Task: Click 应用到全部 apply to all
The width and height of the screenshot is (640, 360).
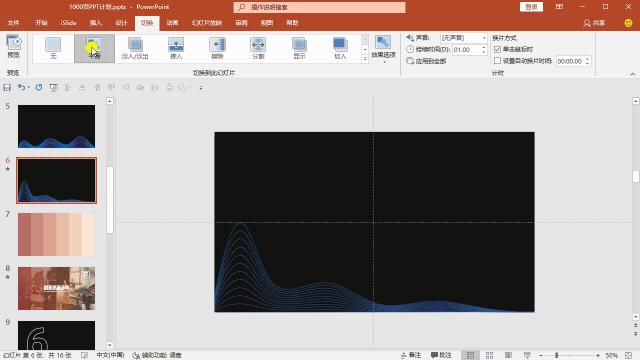Action: click(426, 61)
